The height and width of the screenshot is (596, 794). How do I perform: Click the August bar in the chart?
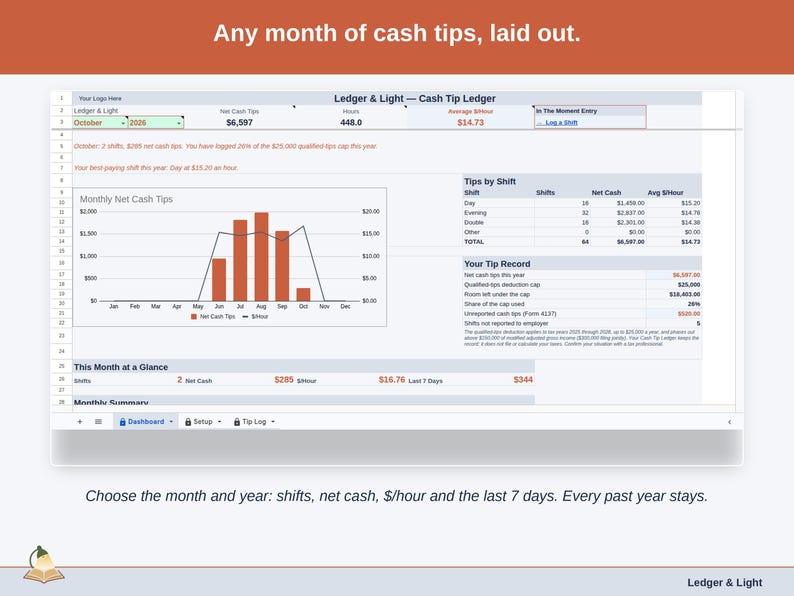coord(261,257)
